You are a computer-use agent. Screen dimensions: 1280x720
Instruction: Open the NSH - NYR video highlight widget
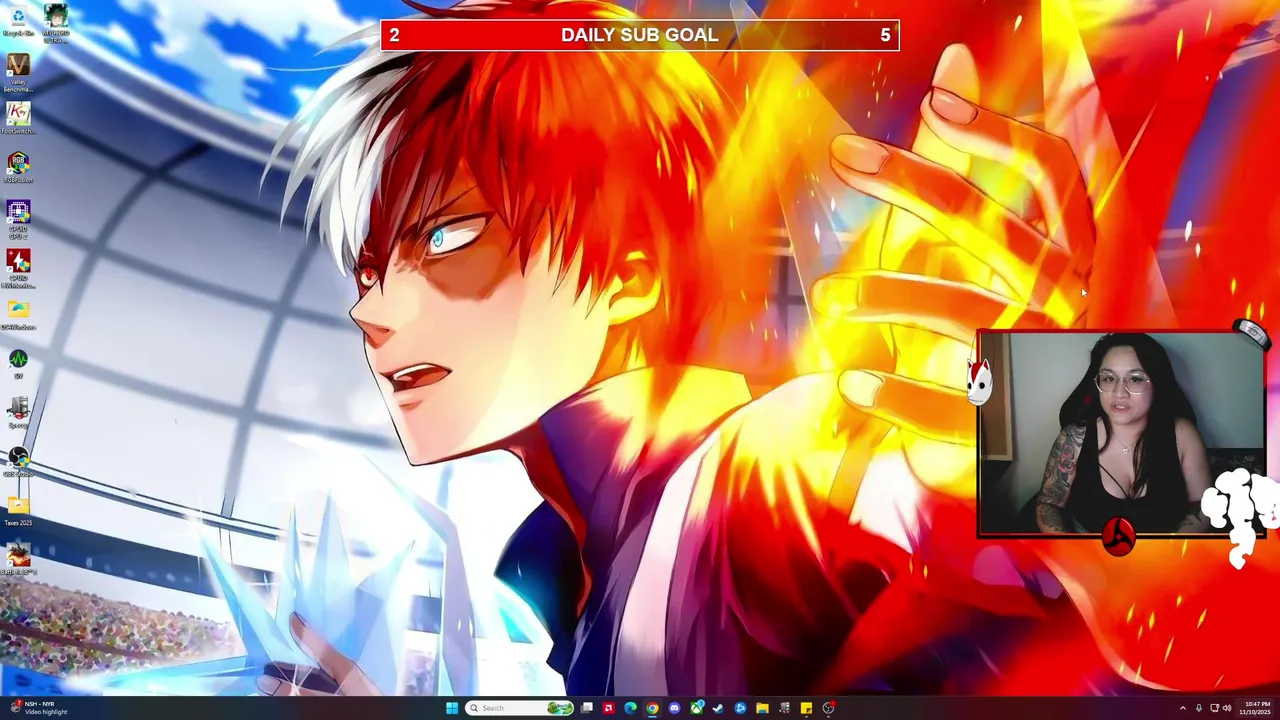tap(40, 708)
